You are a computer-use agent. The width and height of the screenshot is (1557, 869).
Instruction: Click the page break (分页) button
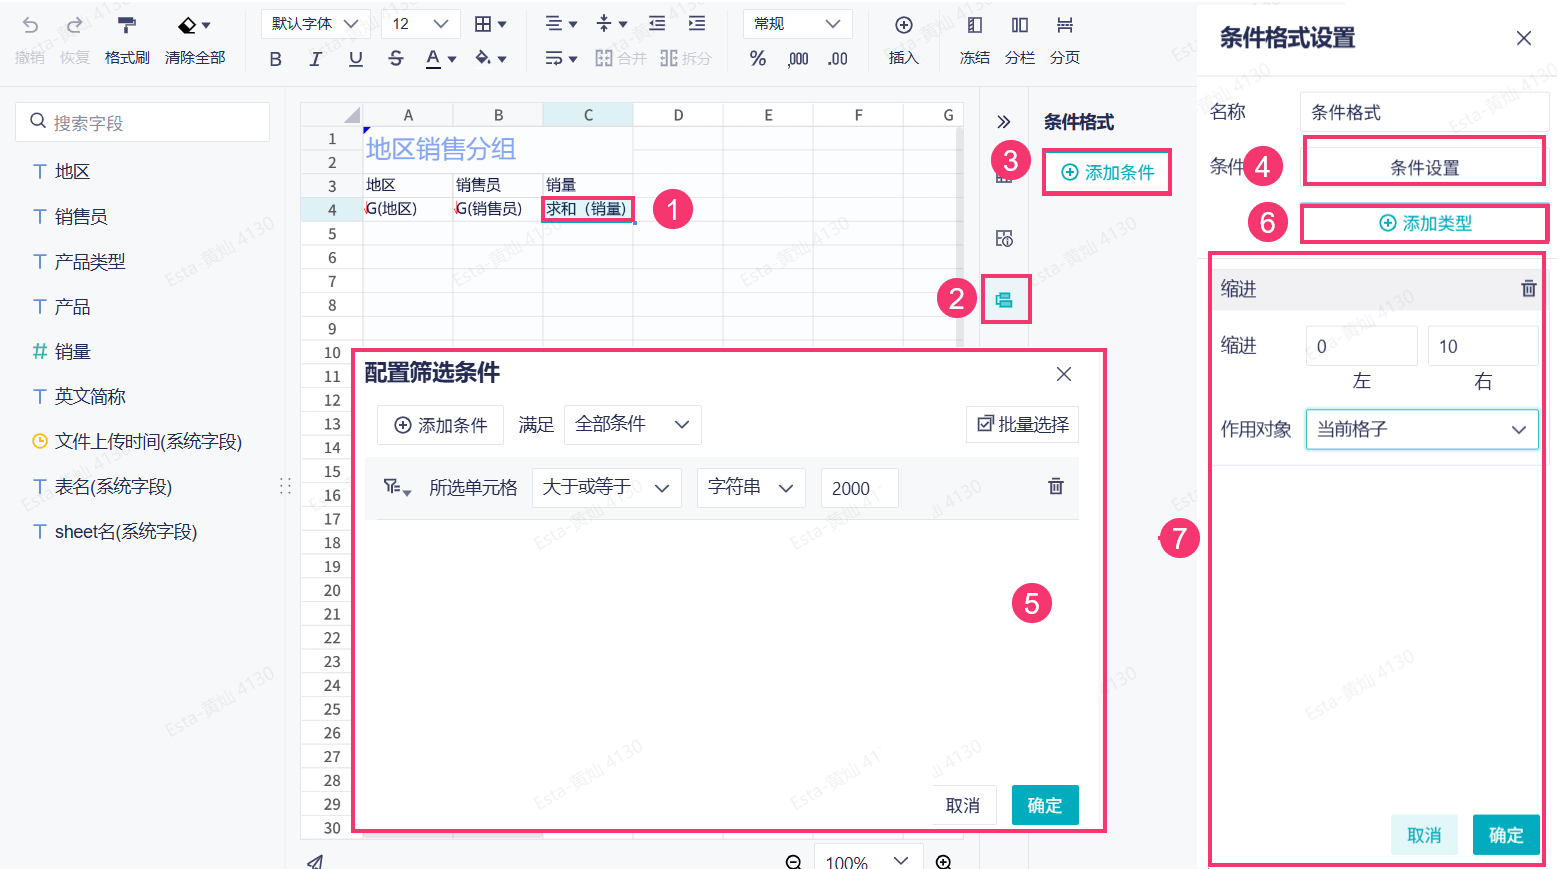click(x=1065, y=40)
